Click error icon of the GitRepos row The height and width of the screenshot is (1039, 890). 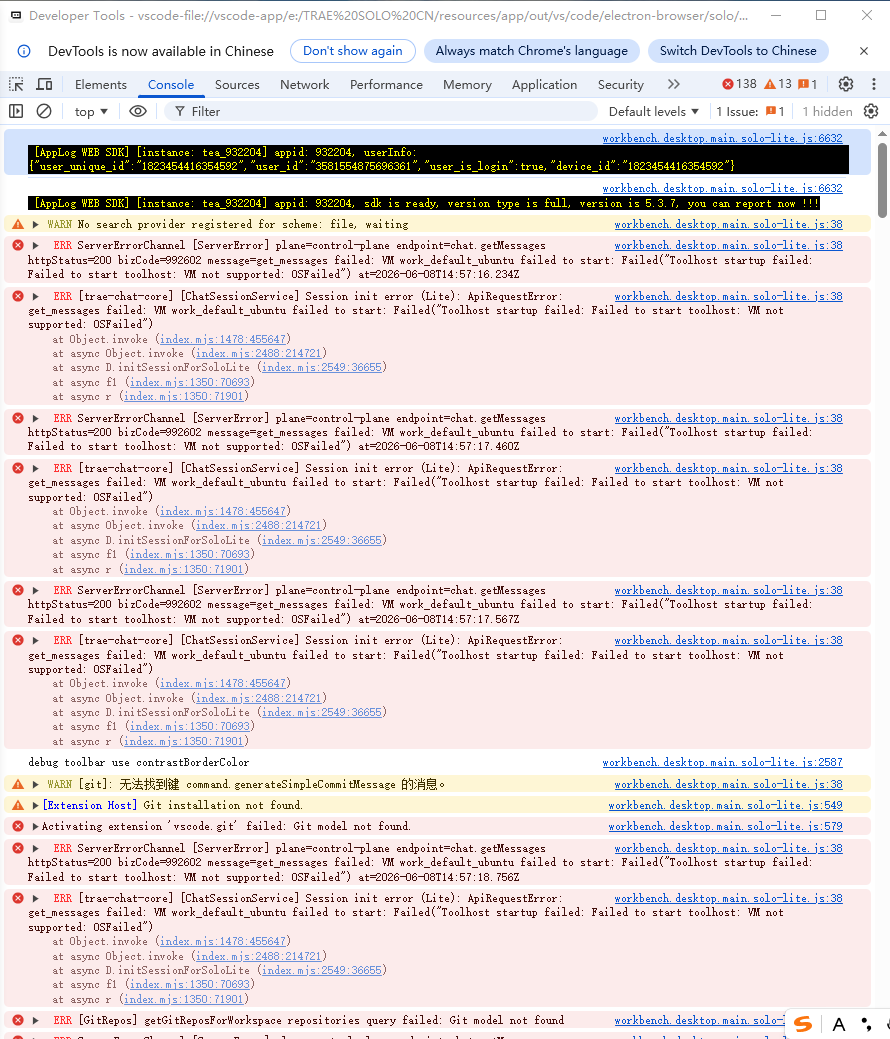click(x=18, y=1020)
